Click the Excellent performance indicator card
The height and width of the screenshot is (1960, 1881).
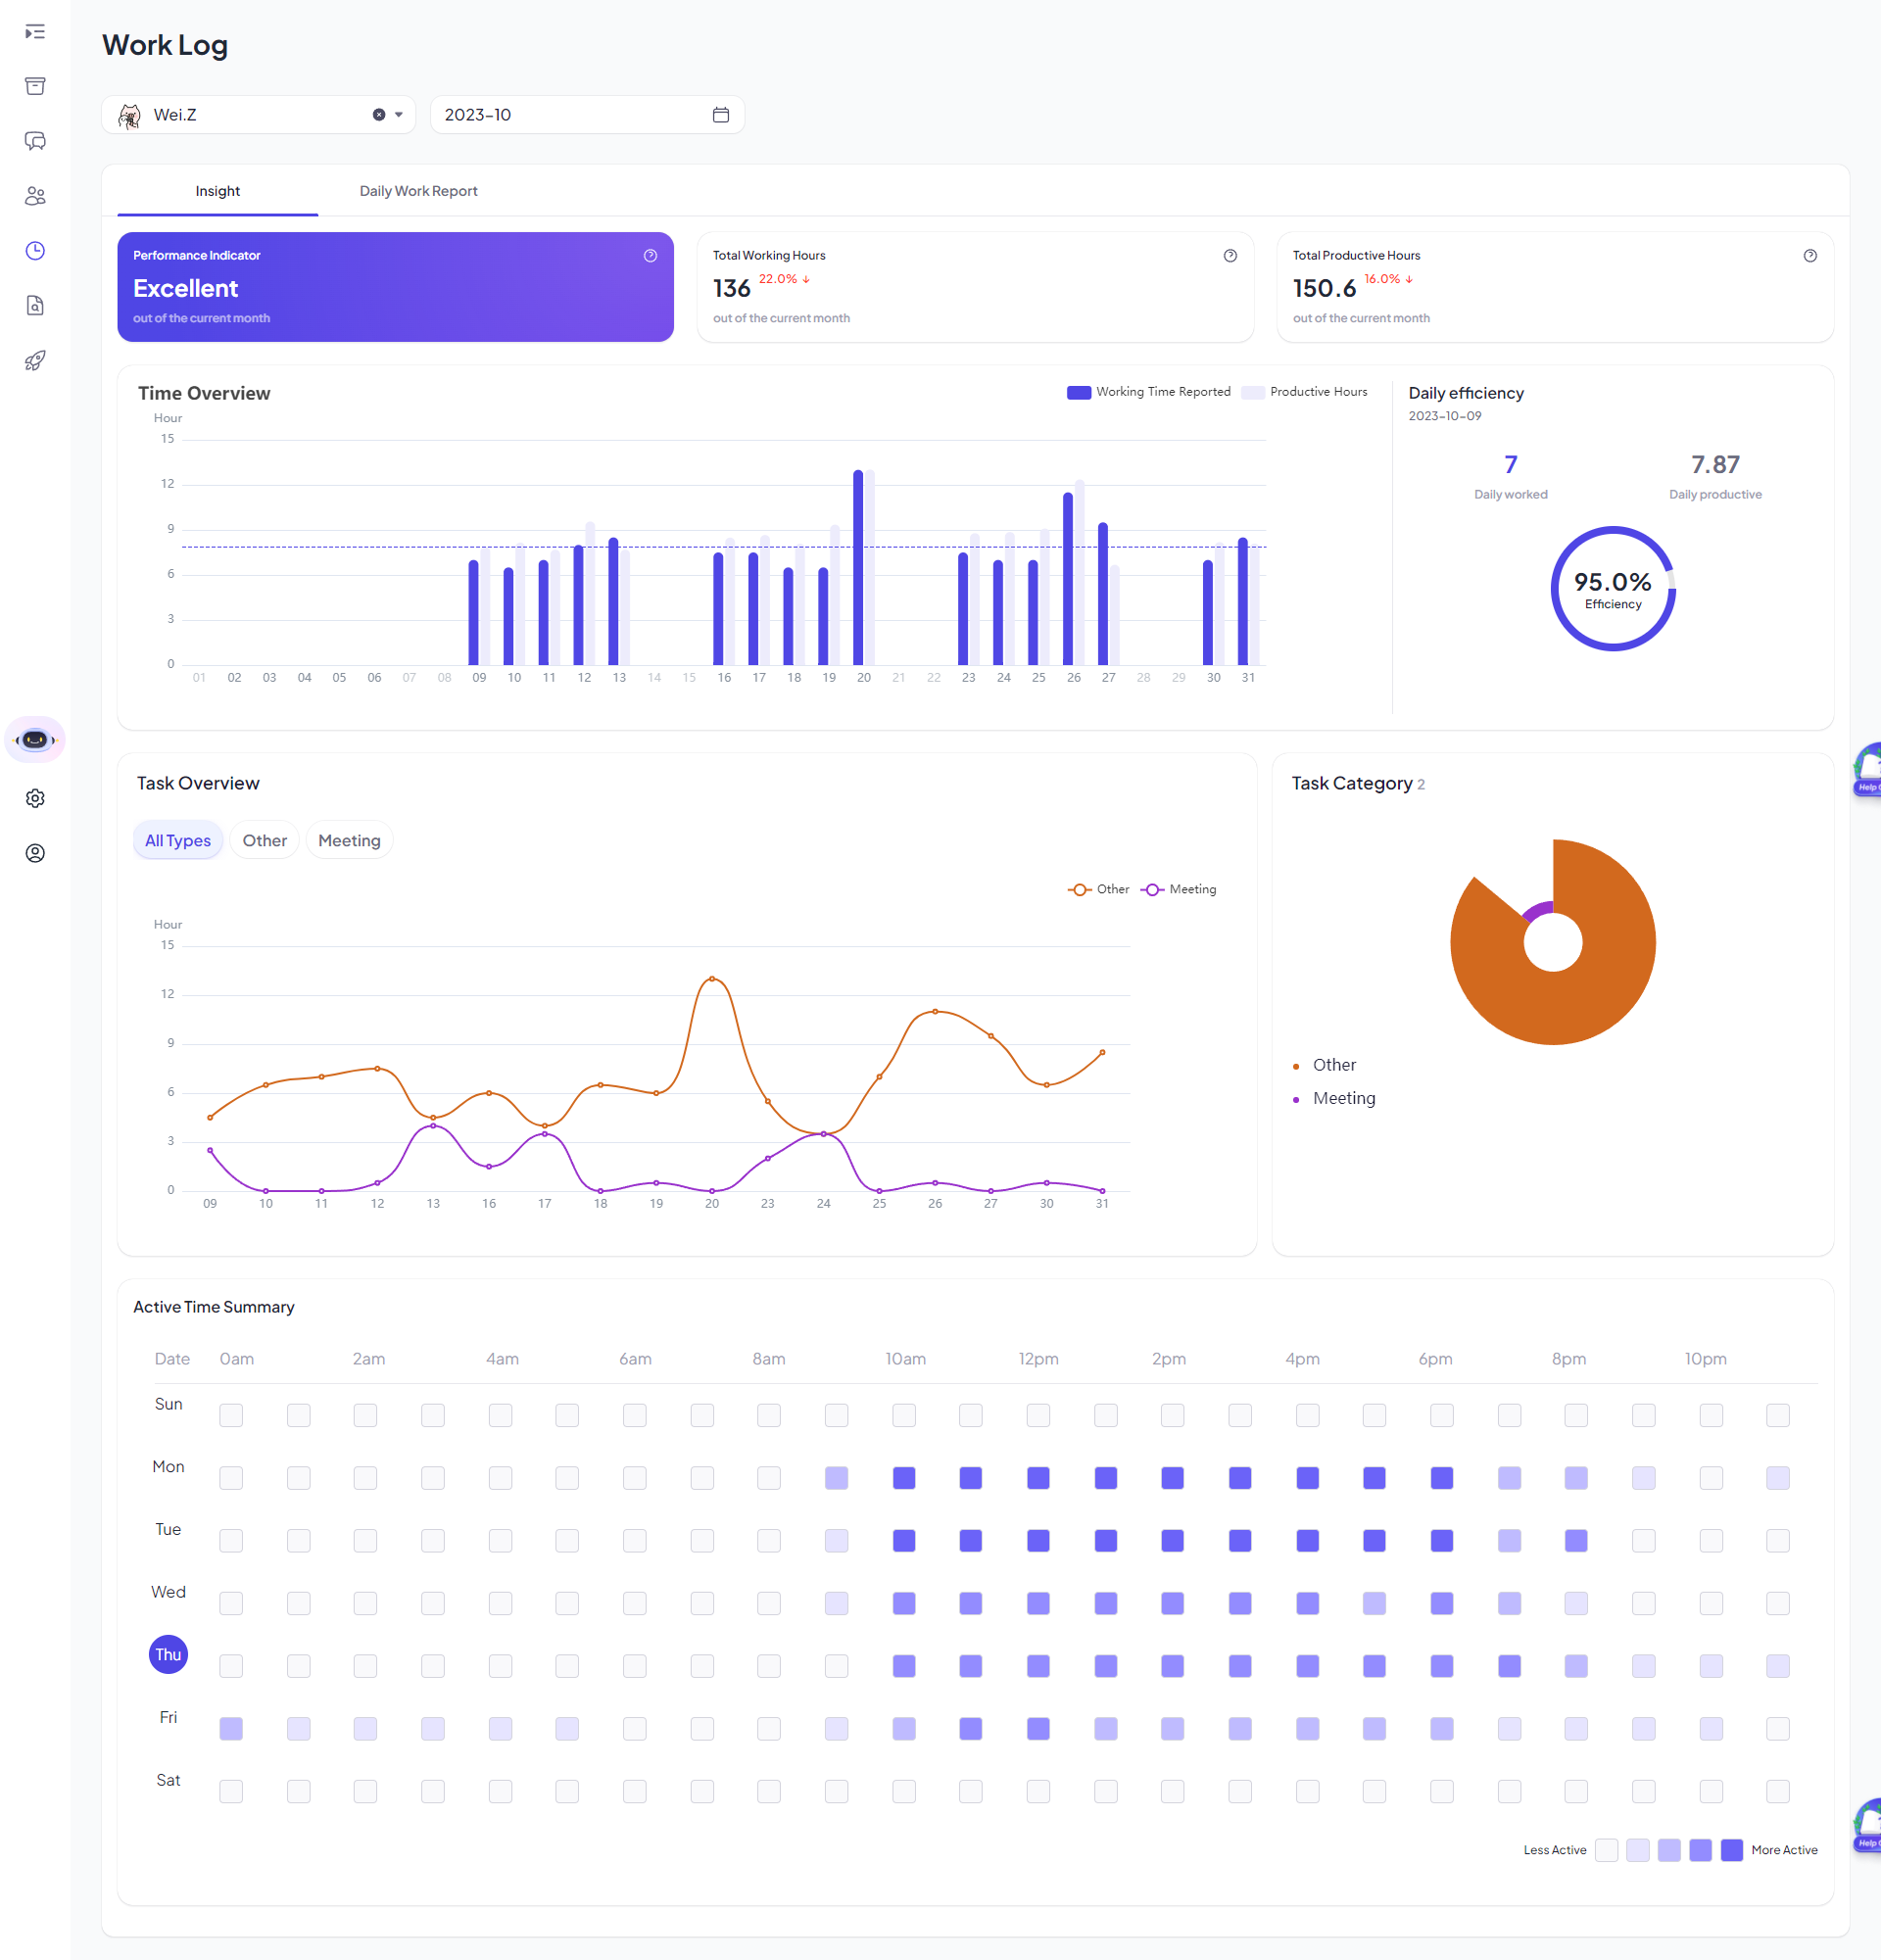pyautogui.click(x=395, y=287)
